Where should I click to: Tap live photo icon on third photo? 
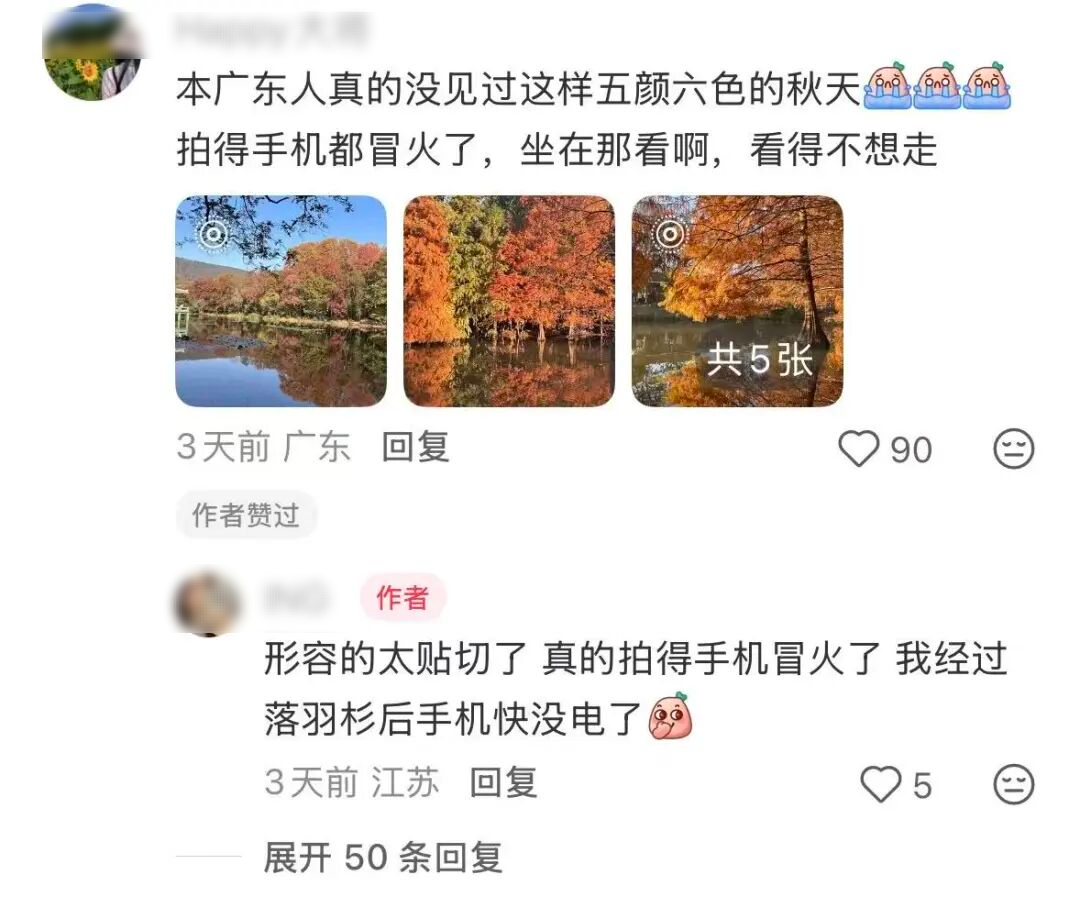(669, 234)
